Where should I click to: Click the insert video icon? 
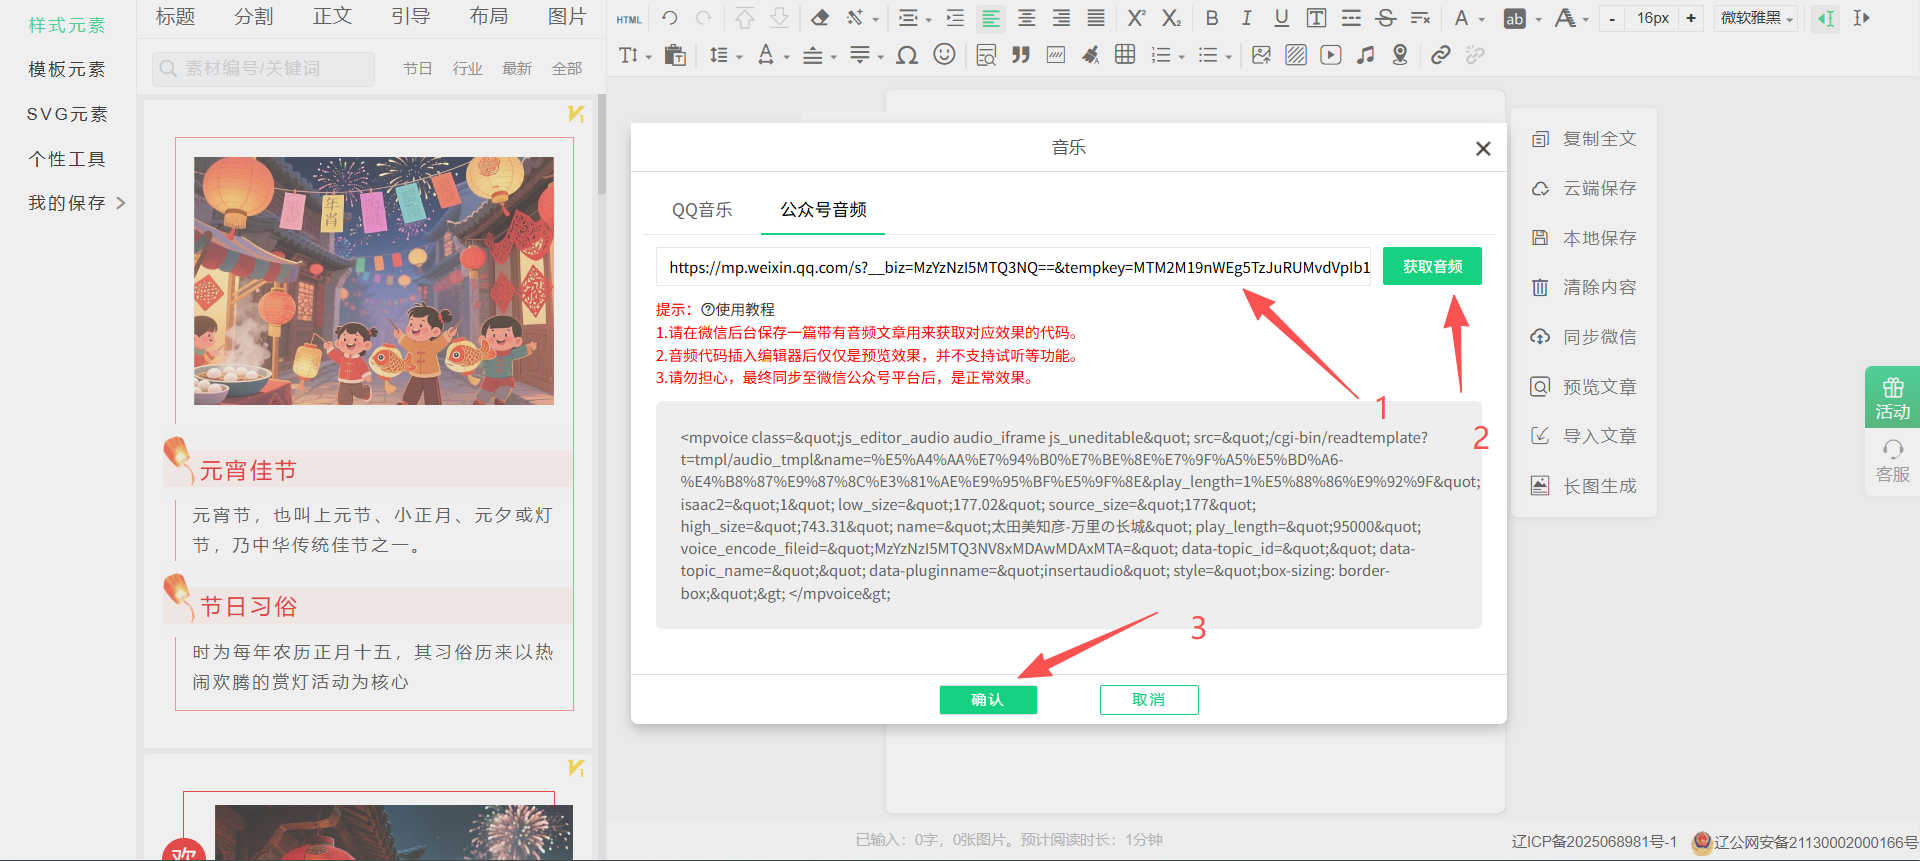[x=1330, y=55]
